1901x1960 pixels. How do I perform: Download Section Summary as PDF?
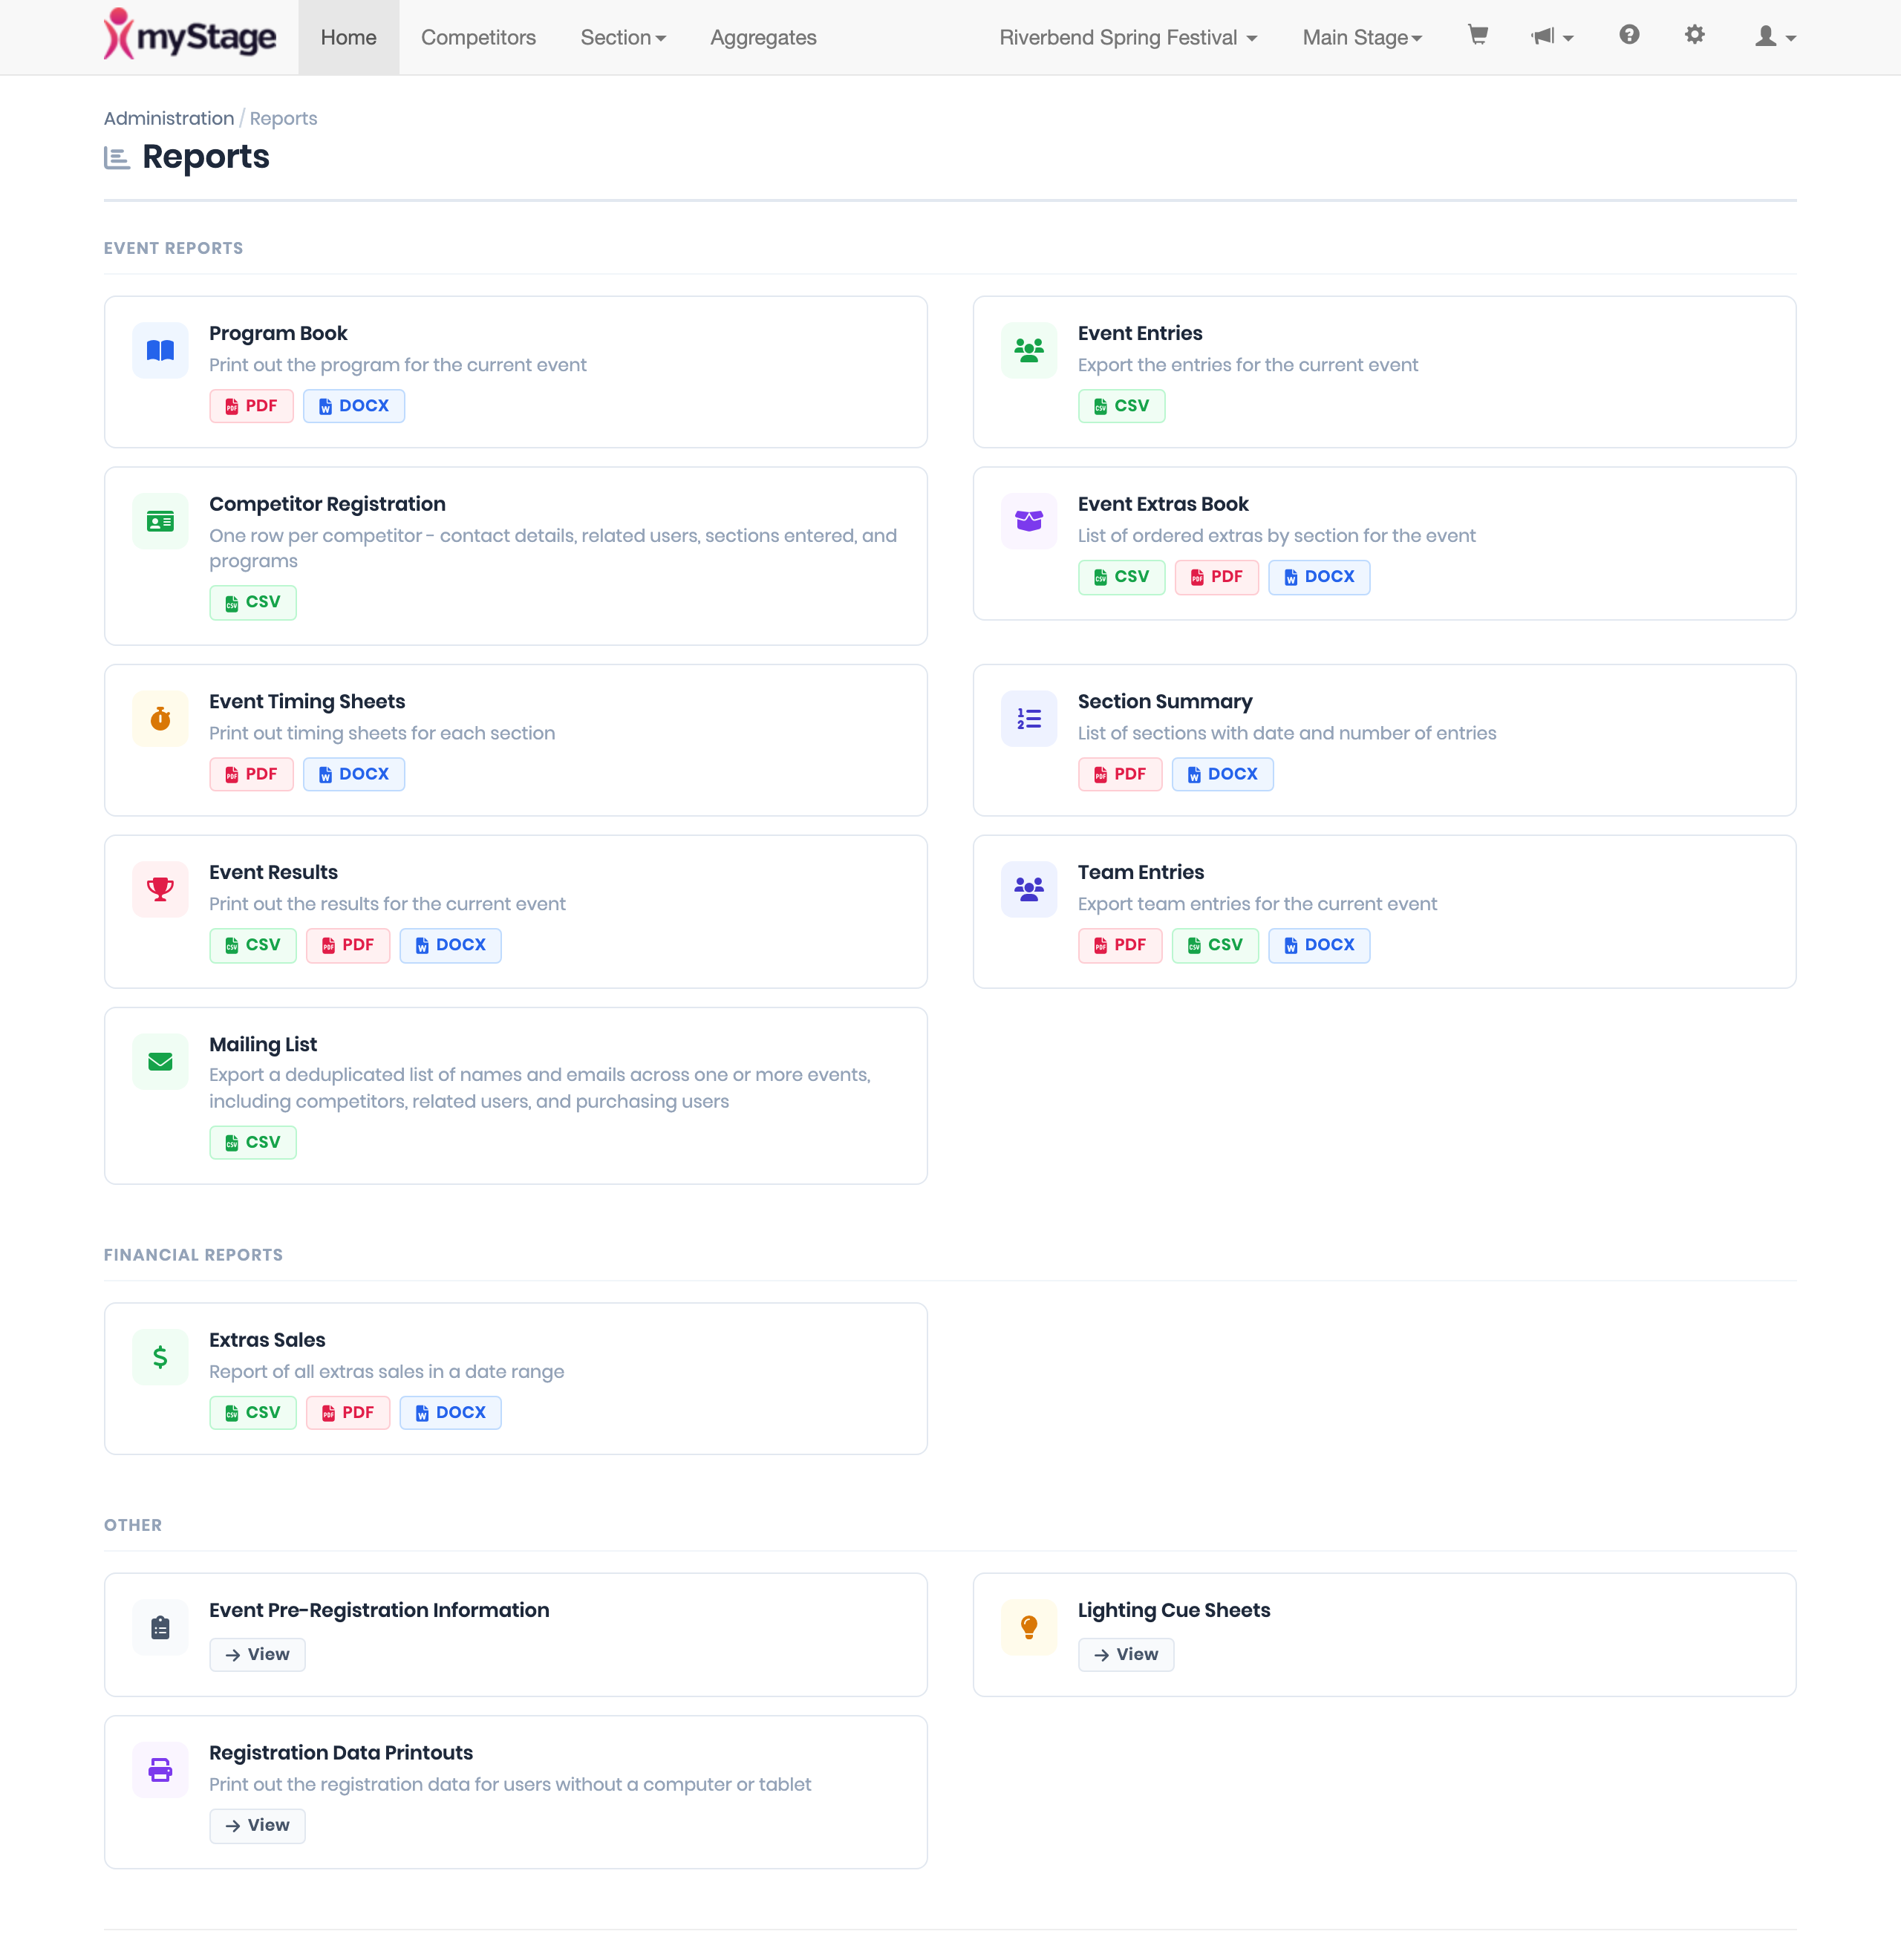(1120, 774)
